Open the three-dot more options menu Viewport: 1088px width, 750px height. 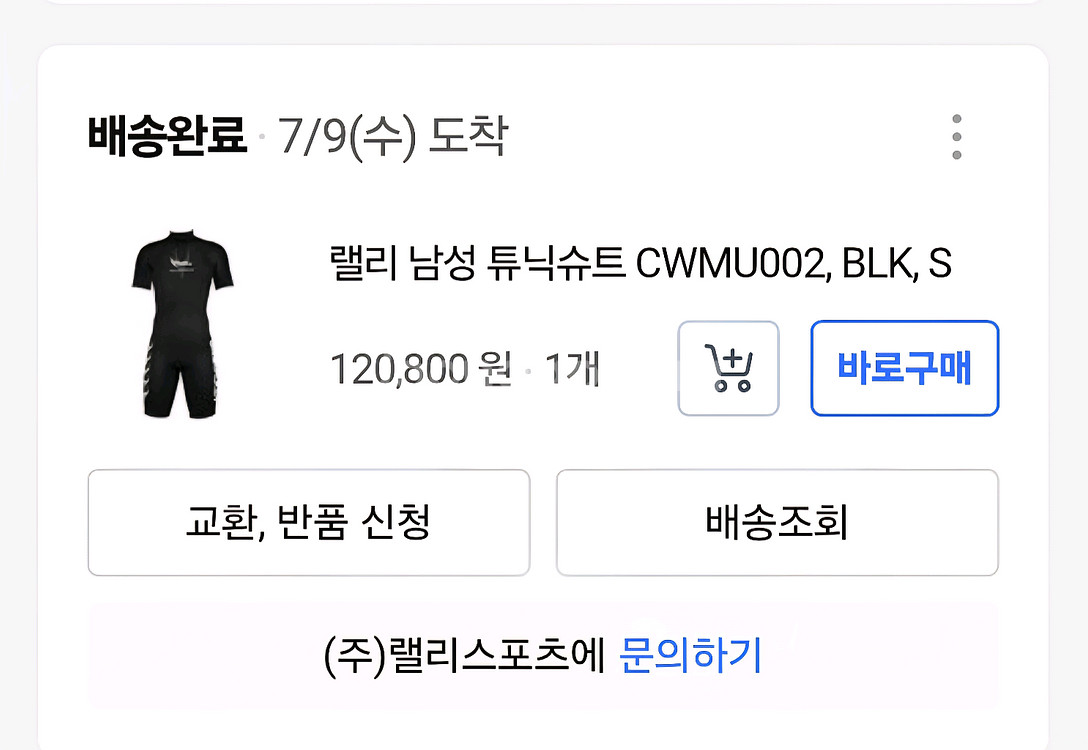[x=956, y=137]
